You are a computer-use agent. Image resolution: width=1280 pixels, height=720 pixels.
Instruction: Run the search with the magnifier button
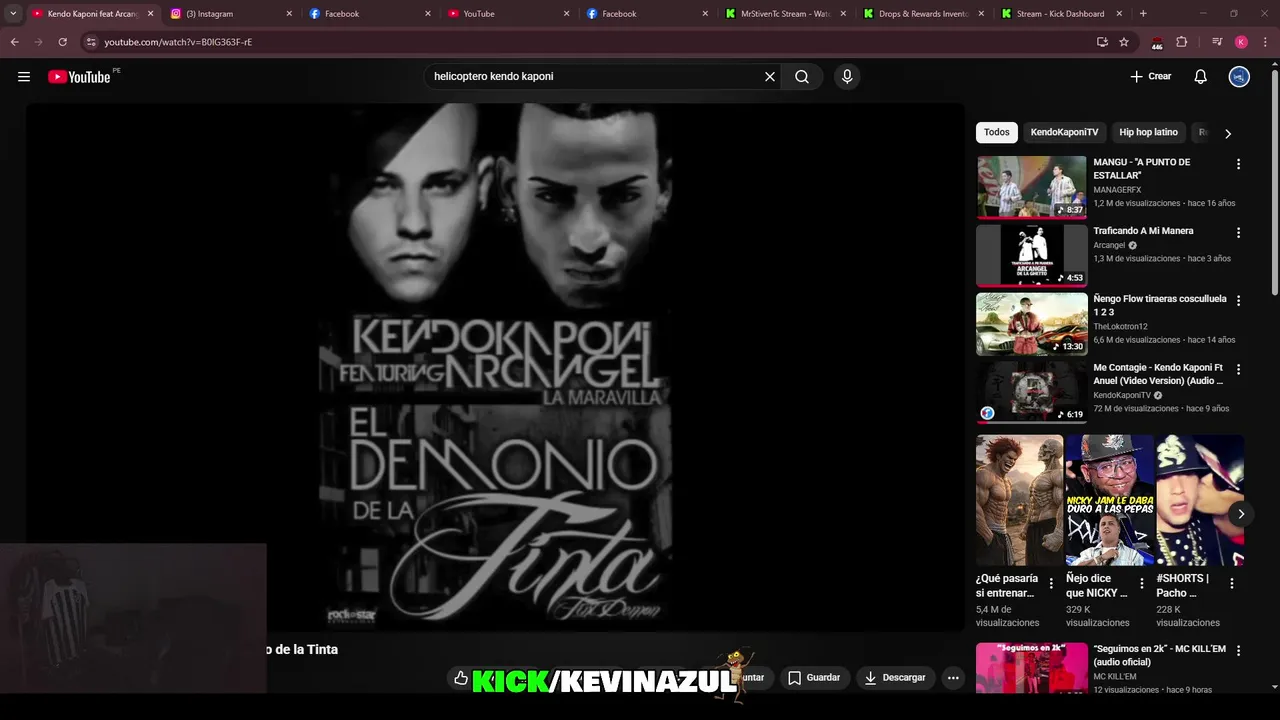click(802, 77)
